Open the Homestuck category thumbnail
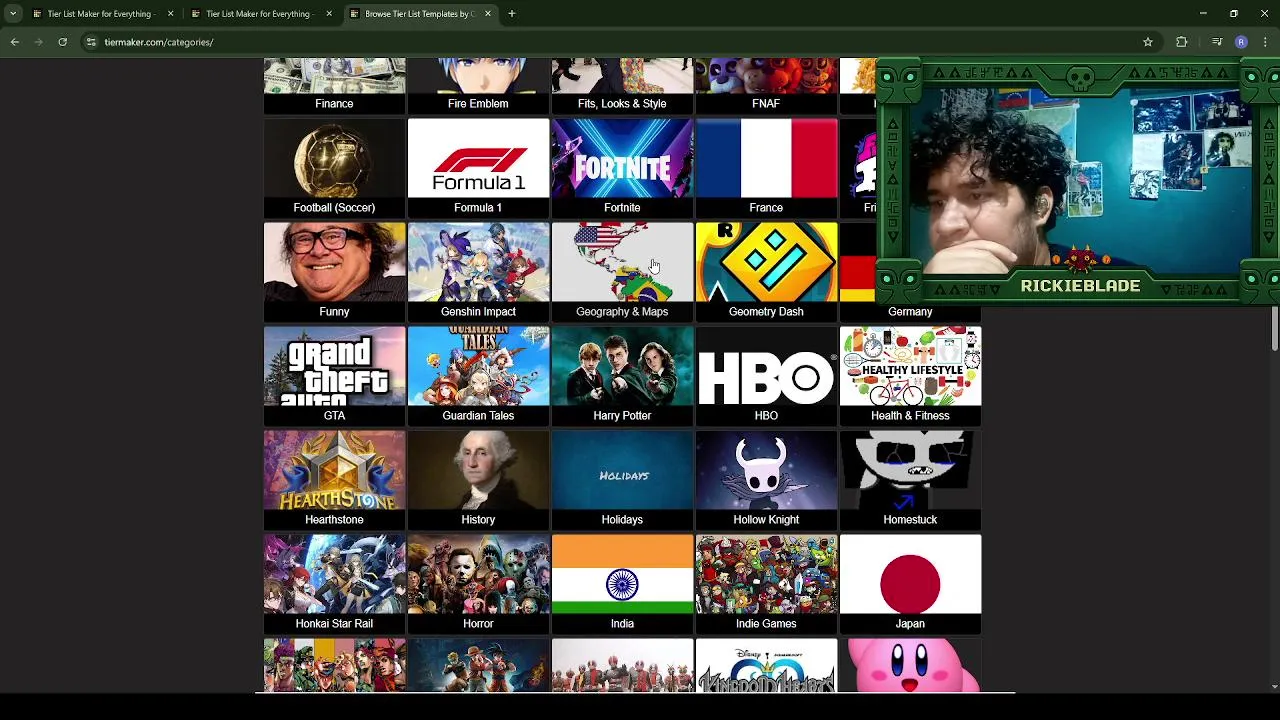Screen dimensions: 1280x720 coord(910,470)
